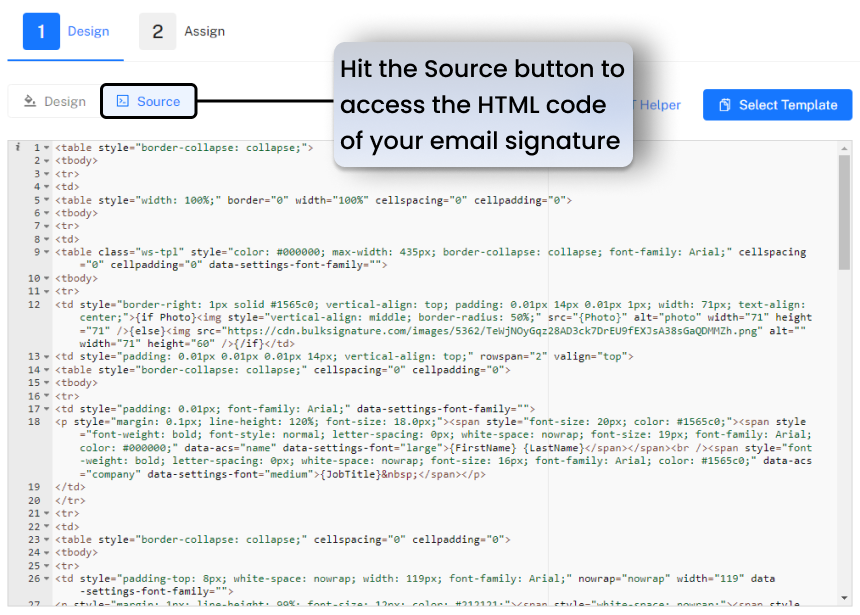Click the Select Template button
The height and width of the screenshot is (615, 860).
tap(777, 105)
